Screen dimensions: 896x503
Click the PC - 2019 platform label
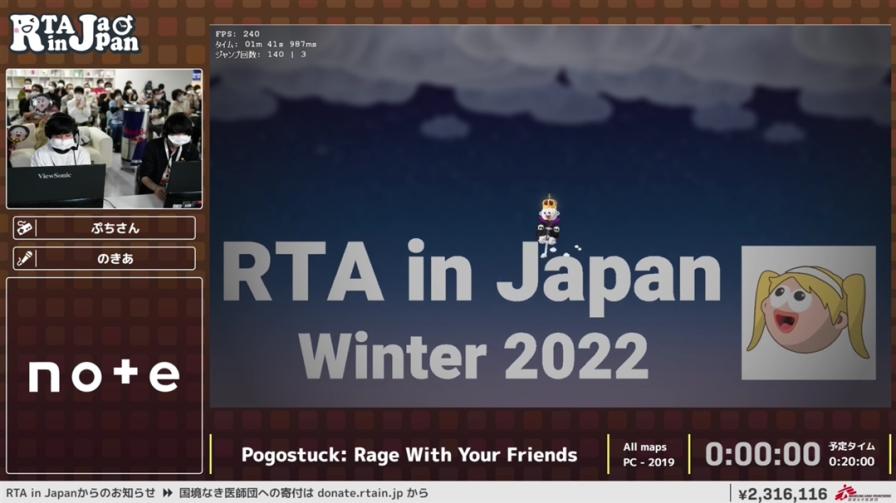coord(649,462)
